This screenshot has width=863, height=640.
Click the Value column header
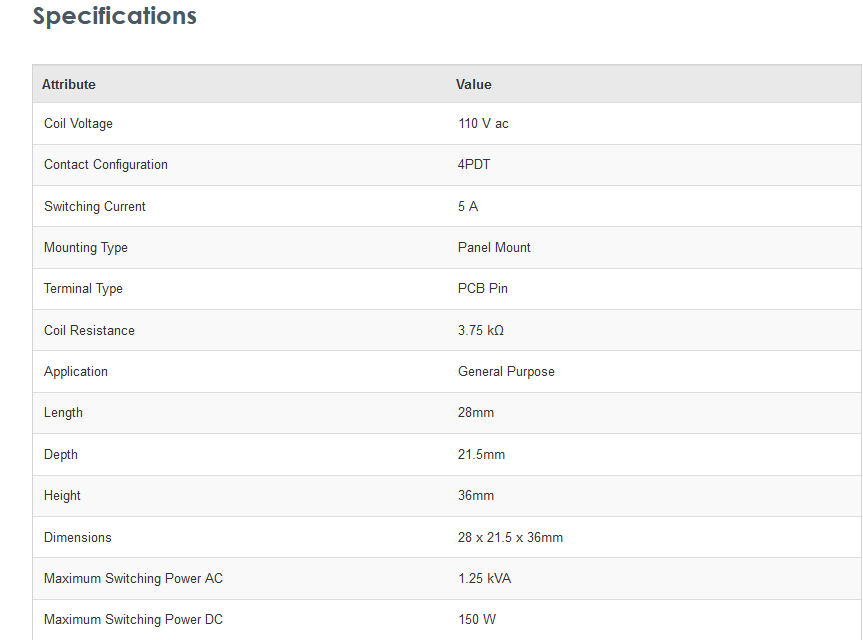[x=474, y=85]
